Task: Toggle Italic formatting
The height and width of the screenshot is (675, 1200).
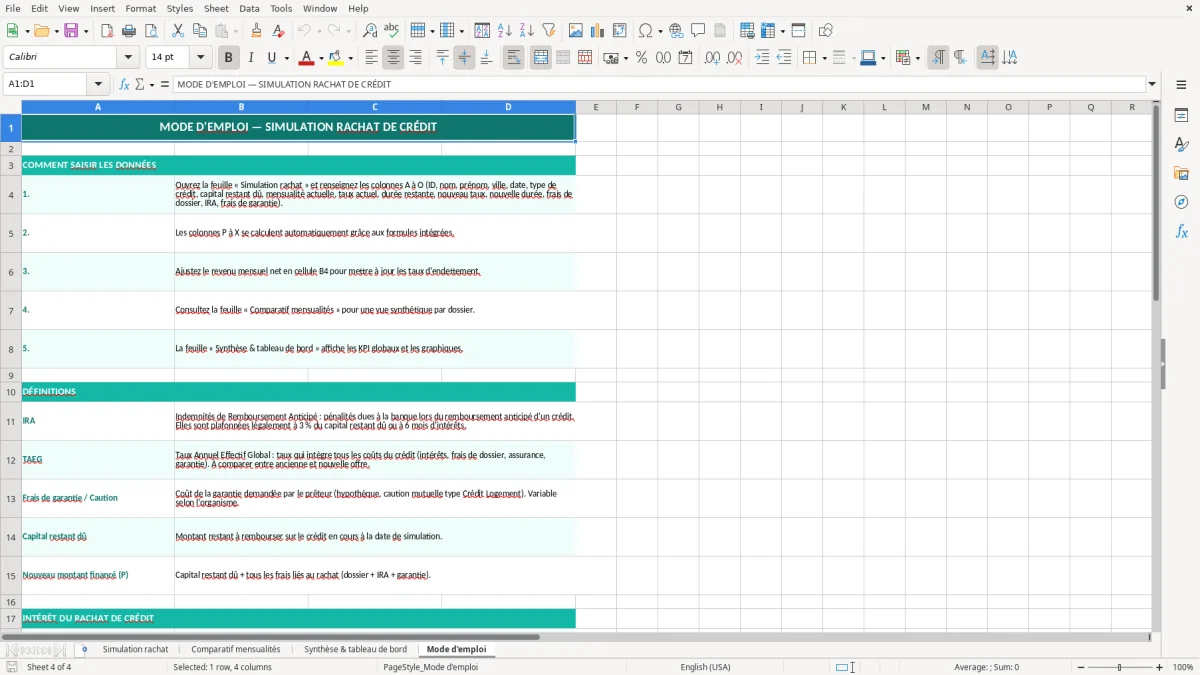Action: pyautogui.click(x=250, y=58)
